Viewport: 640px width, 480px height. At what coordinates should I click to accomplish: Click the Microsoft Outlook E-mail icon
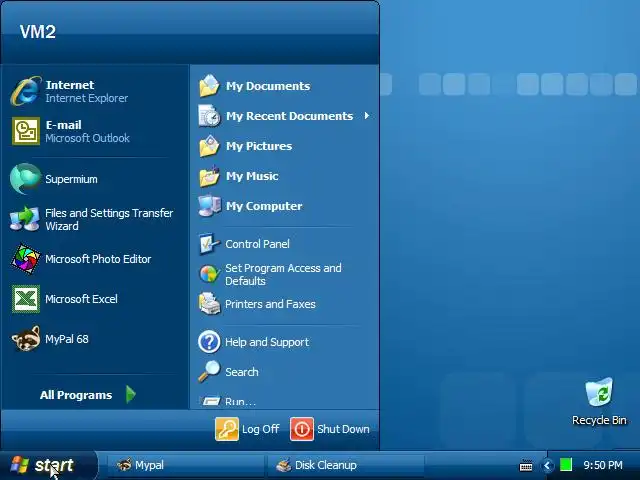pos(26,131)
